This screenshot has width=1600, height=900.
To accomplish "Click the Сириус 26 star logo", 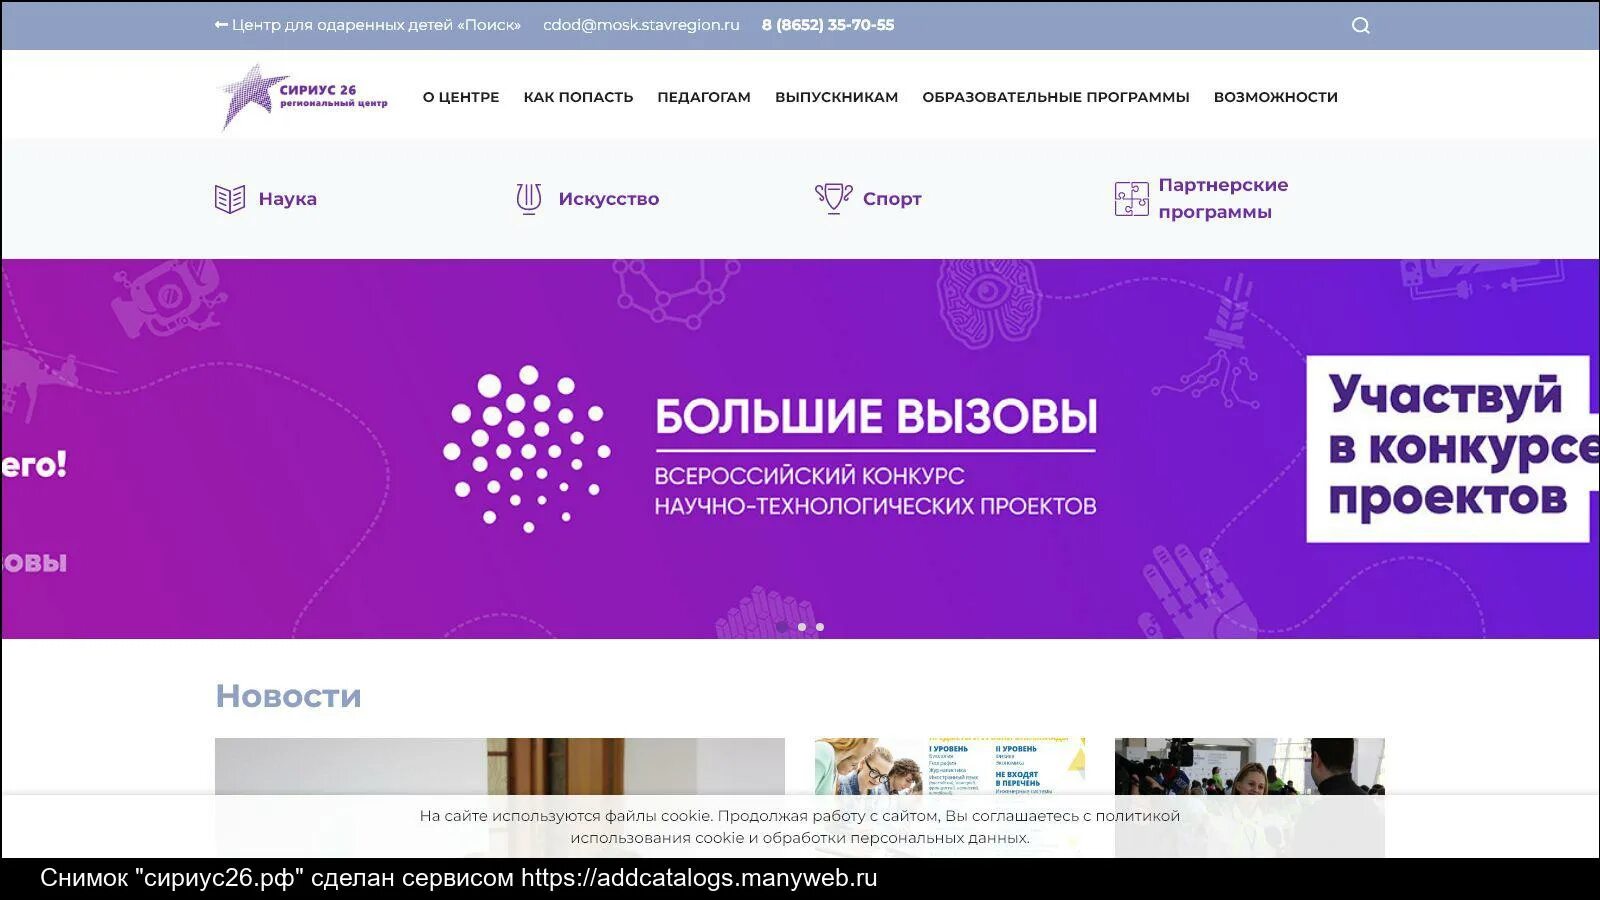I will (301, 97).
